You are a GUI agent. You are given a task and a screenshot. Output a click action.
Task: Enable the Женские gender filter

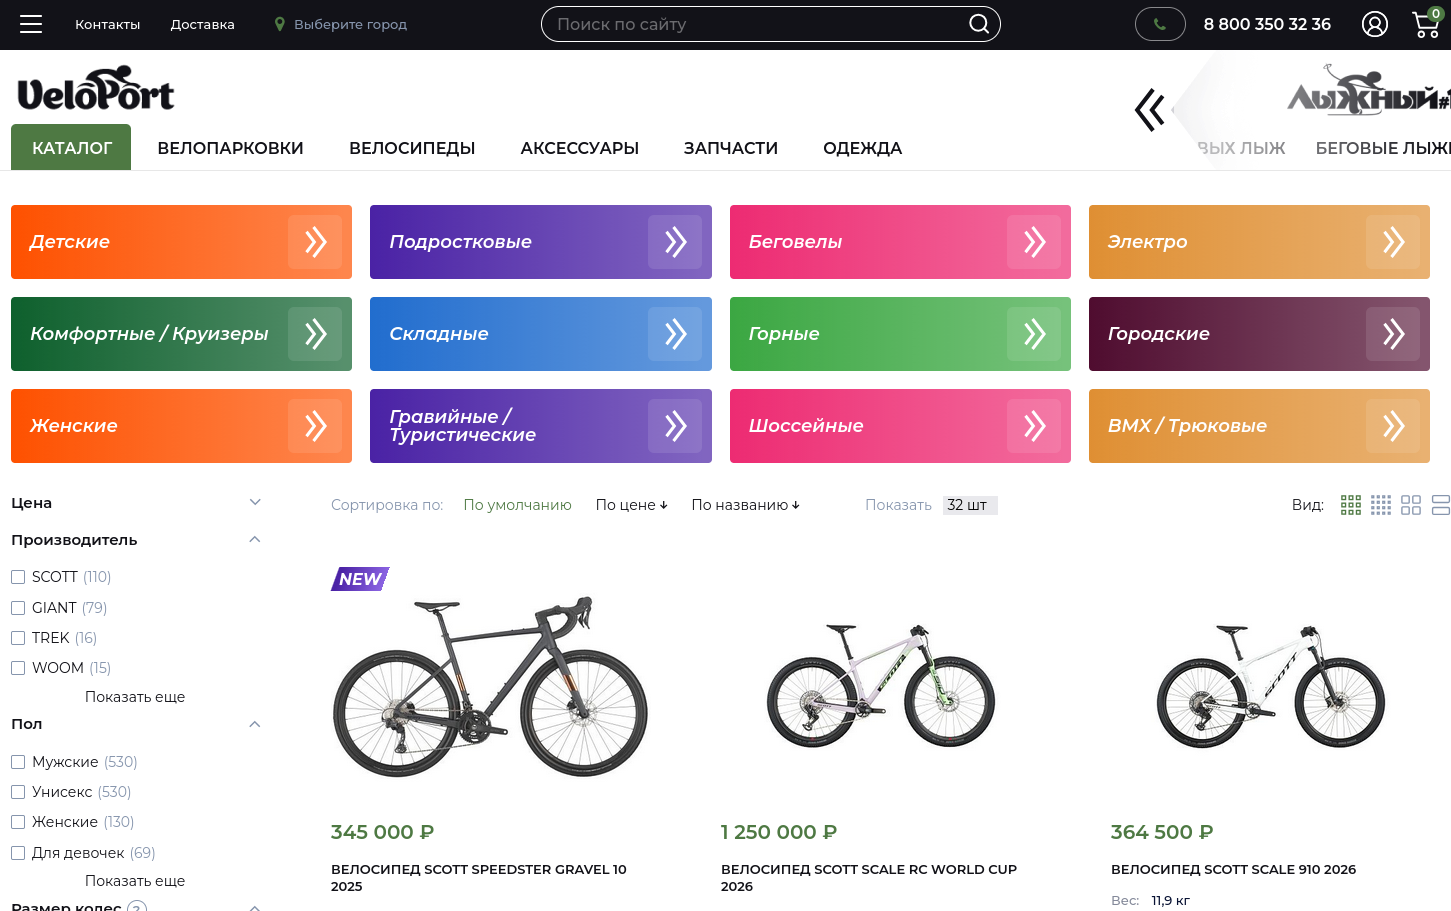pyautogui.click(x=18, y=822)
